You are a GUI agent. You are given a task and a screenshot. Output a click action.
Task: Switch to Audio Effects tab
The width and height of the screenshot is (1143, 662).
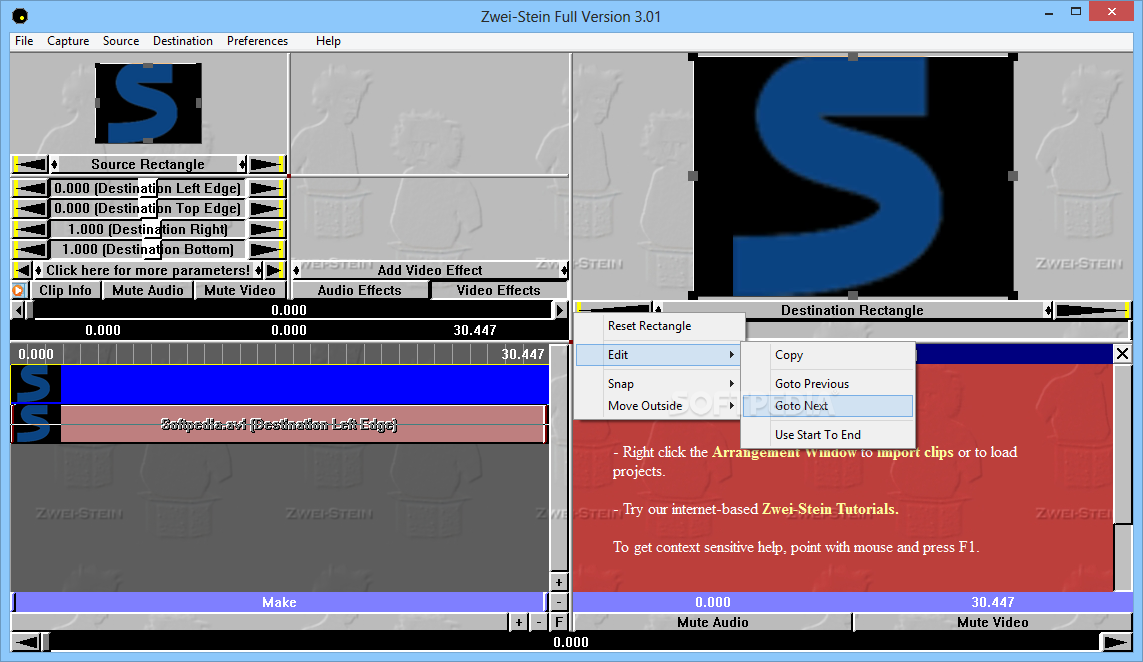point(359,290)
